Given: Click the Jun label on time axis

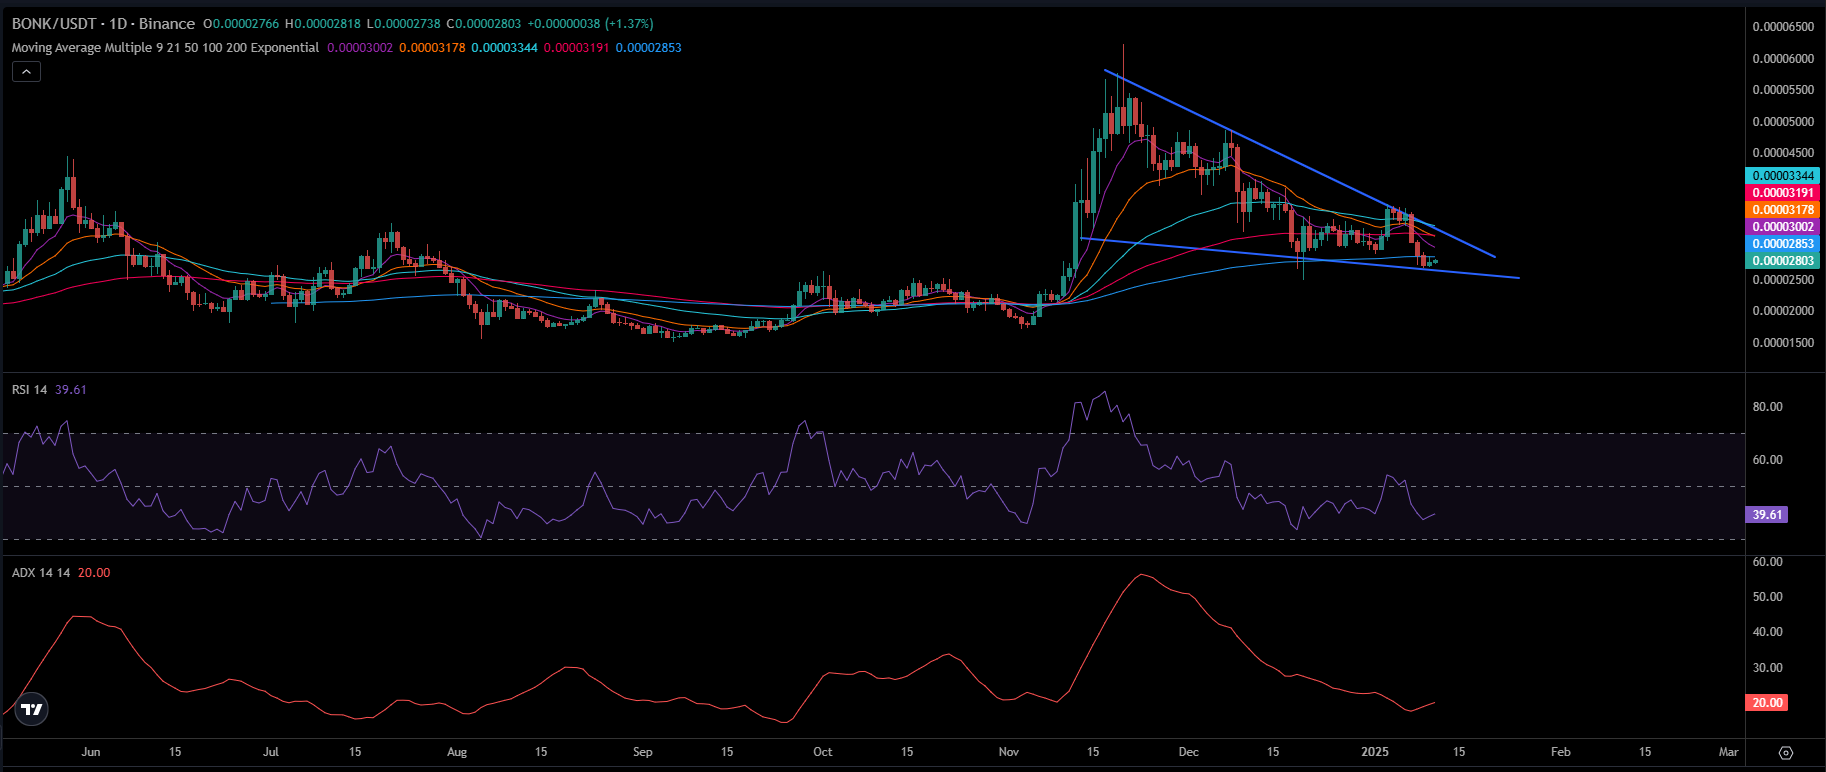Looking at the screenshot, I should [x=91, y=752].
